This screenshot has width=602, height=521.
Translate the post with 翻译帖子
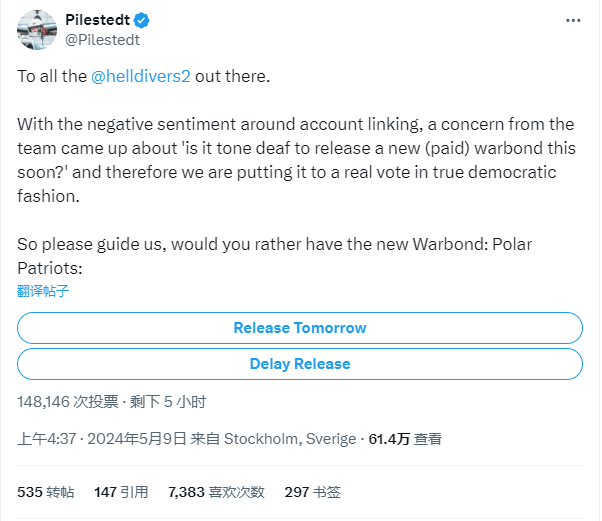tap(43, 291)
